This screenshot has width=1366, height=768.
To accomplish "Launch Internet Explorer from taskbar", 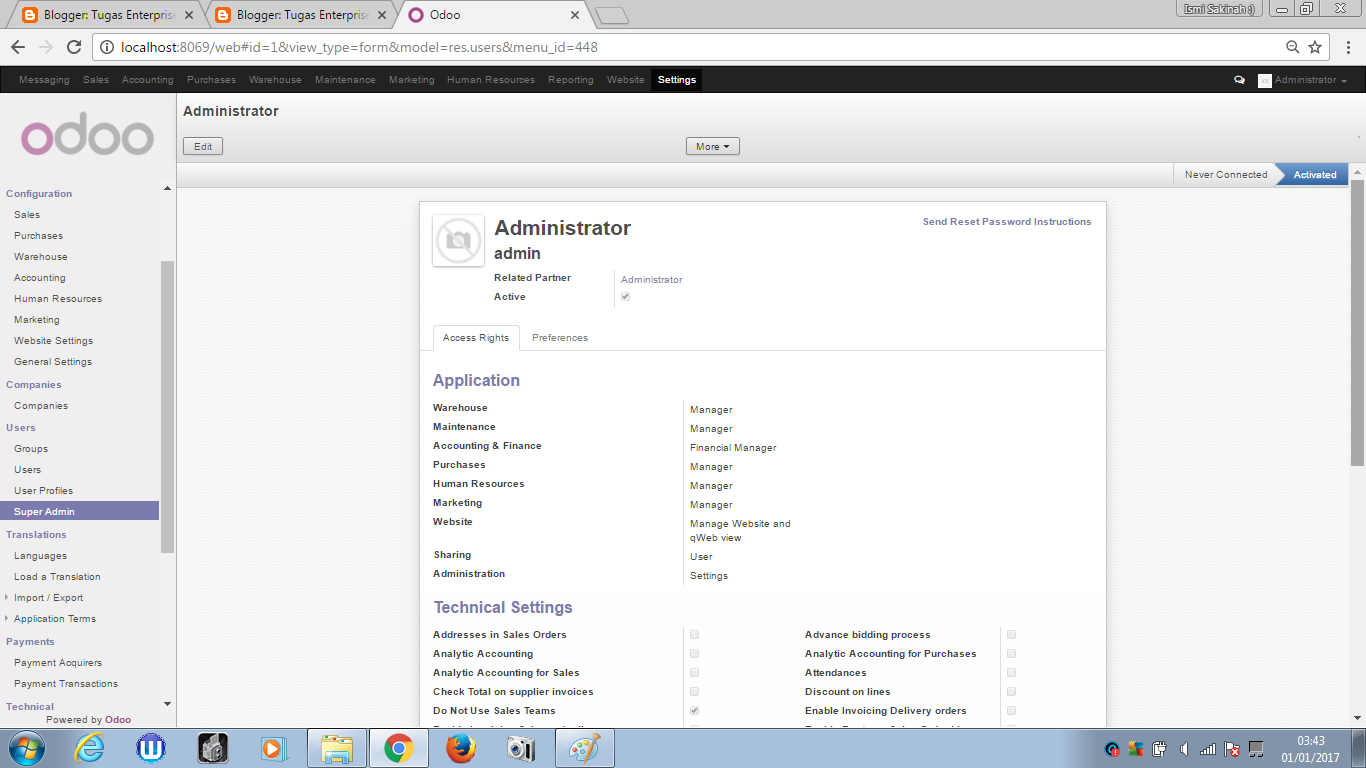I will pyautogui.click(x=89, y=748).
